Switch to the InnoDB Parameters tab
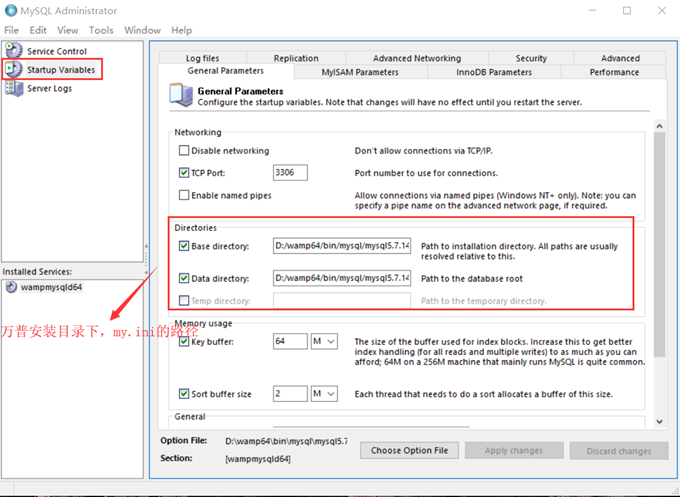Screen dimensions: 680x497 tap(494, 72)
